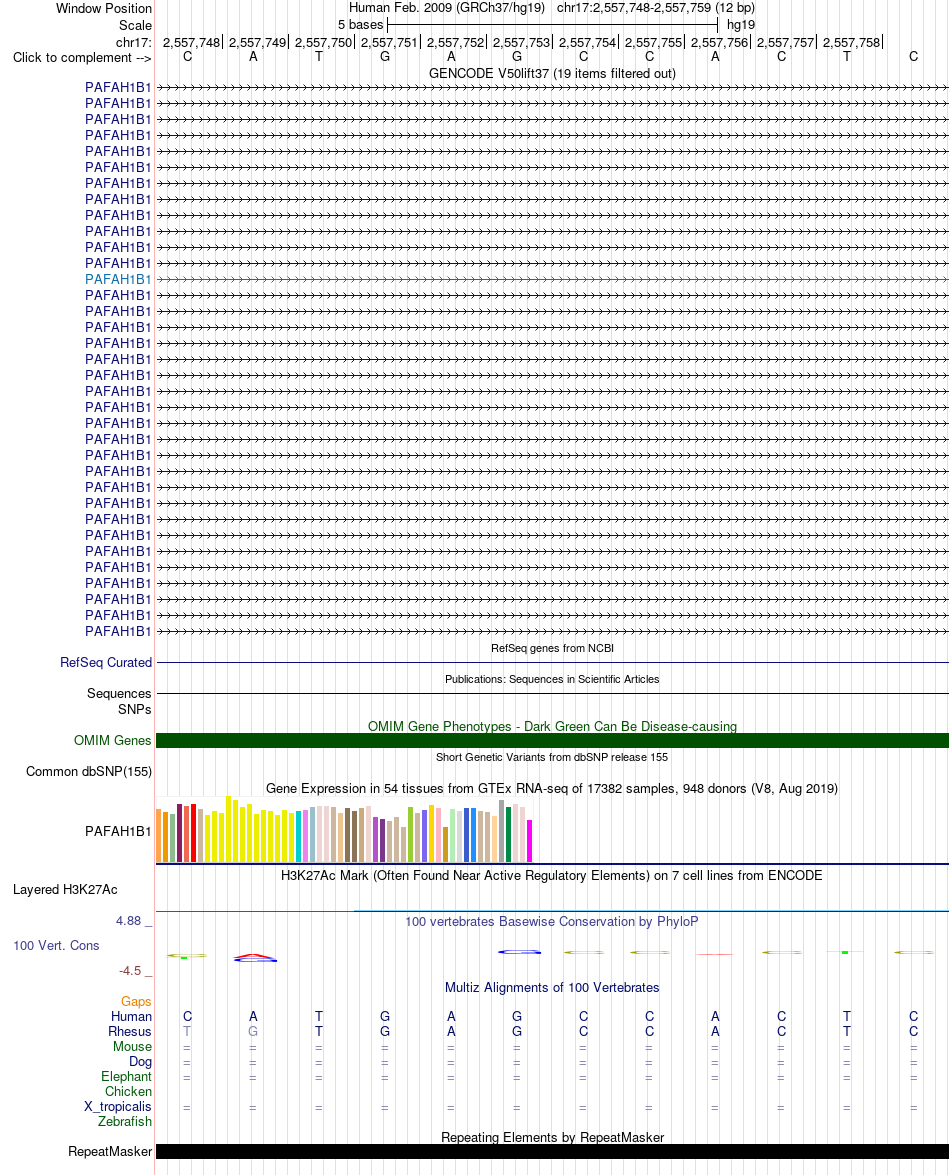Click the black RepeatMasker bar
This screenshot has width=950, height=1175.
click(x=552, y=1152)
